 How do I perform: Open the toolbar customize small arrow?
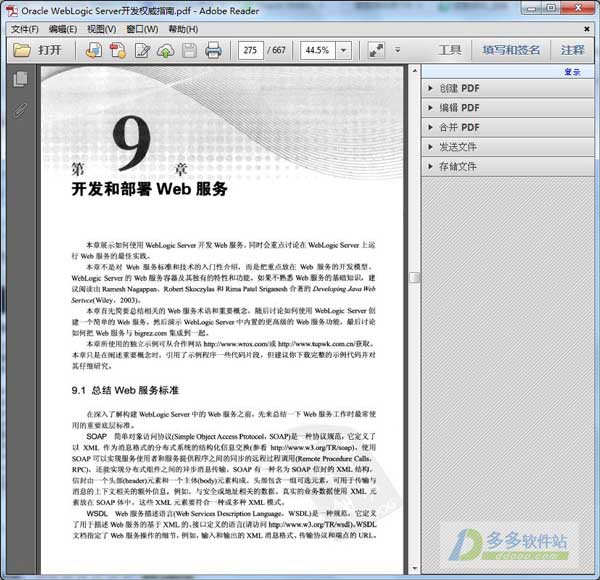(x=398, y=50)
